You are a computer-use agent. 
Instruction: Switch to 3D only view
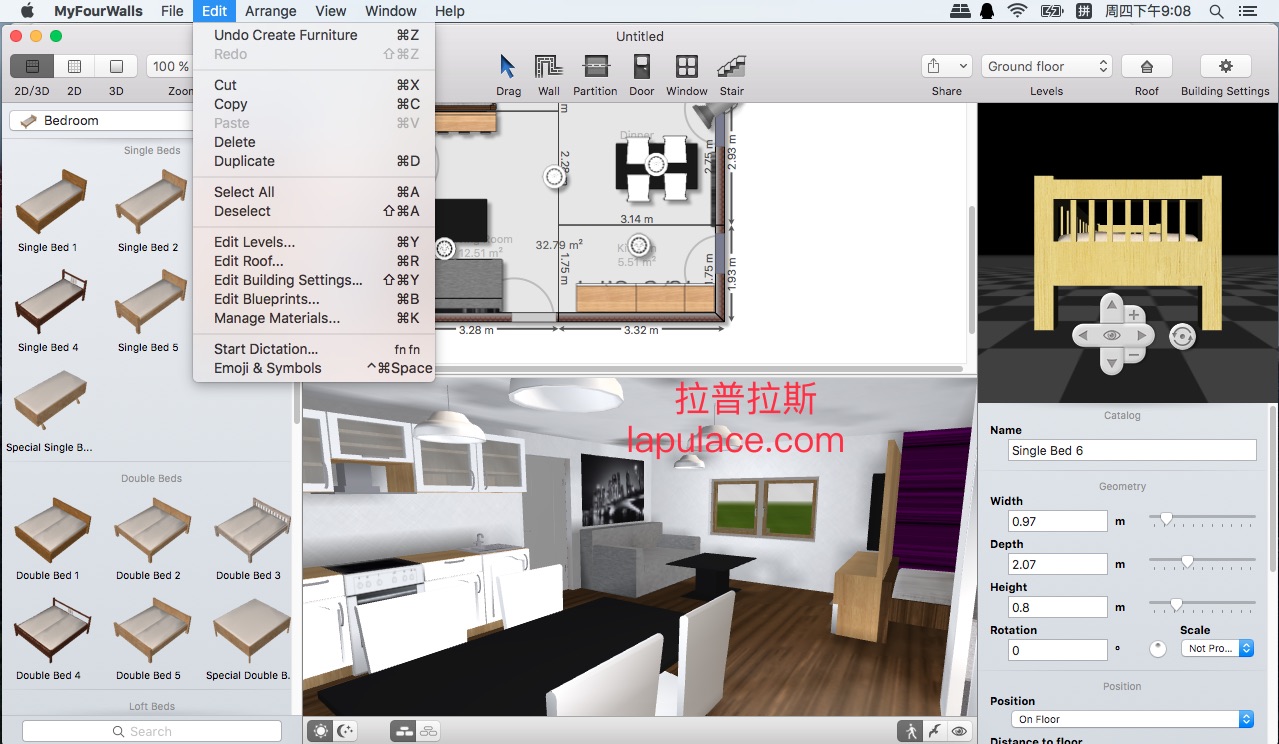pos(116,66)
